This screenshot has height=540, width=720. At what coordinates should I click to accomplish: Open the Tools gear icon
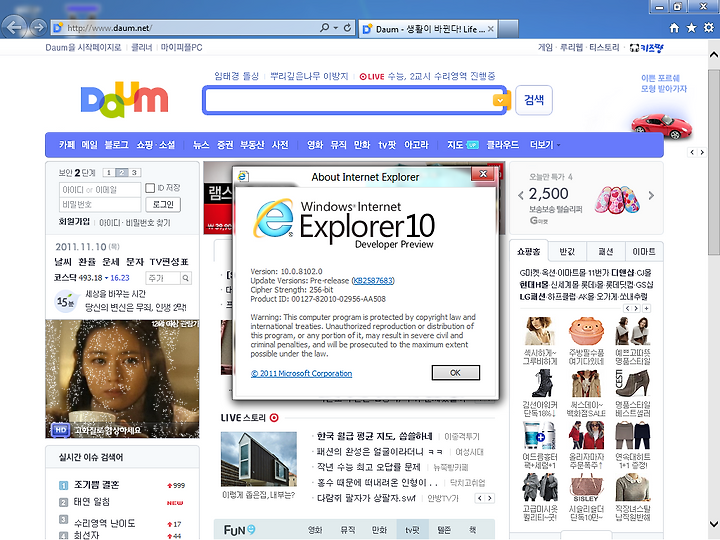tap(709, 28)
